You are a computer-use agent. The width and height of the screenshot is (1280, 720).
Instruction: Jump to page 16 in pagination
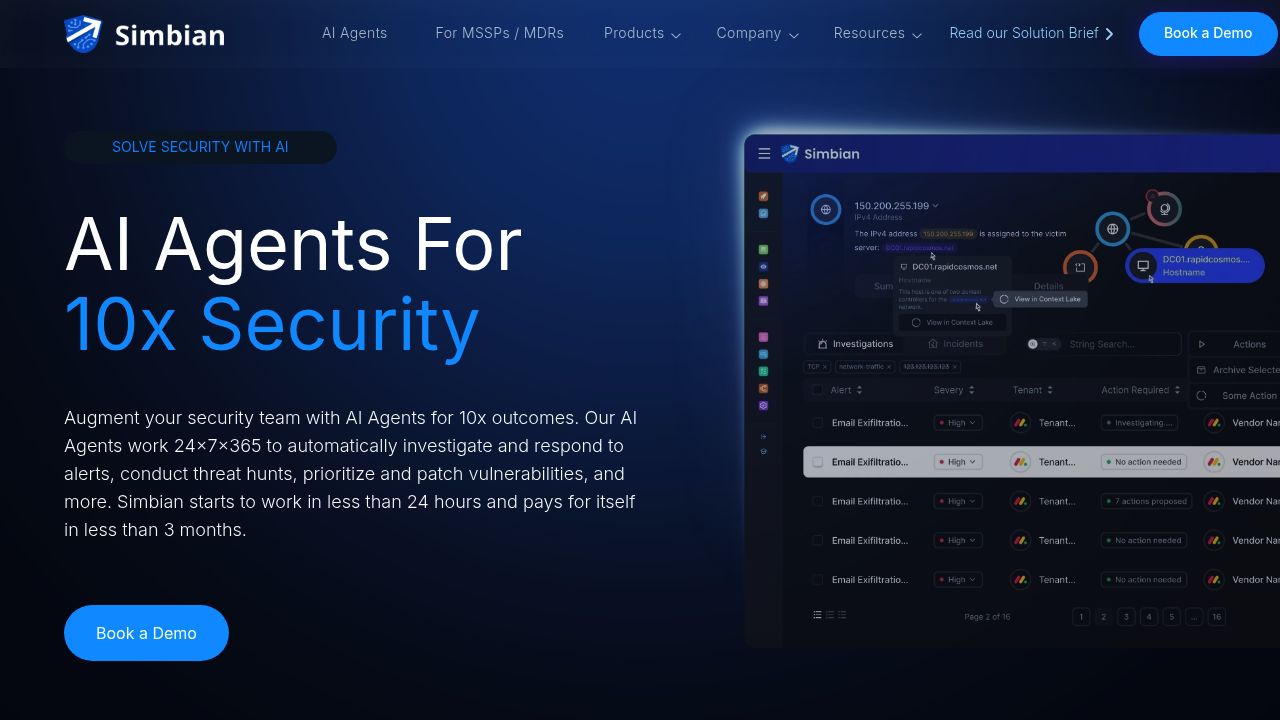tap(1217, 617)
